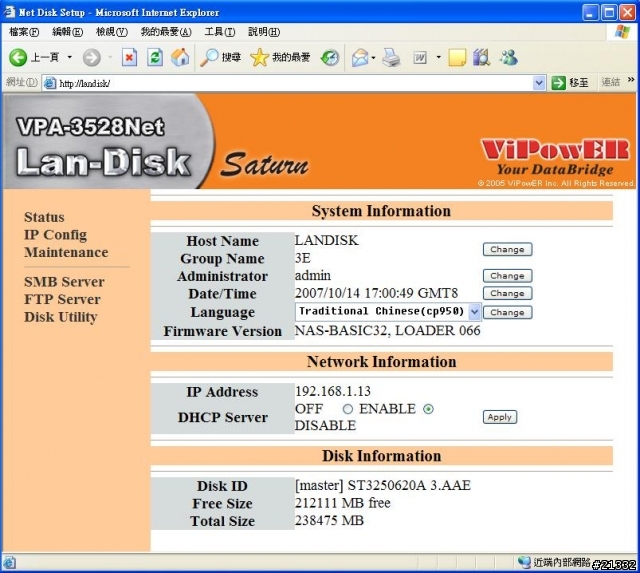Open the 我的最愛(A) Favorites menu
Screen dimensions: 640x573
[x=166, y=32]
